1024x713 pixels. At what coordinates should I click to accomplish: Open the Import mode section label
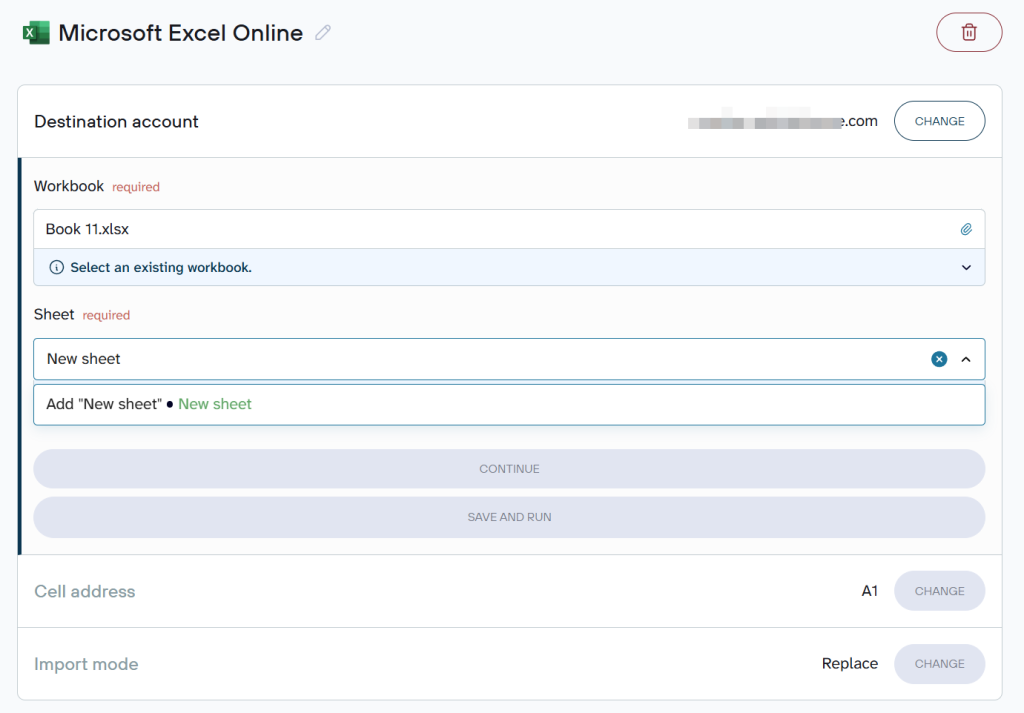point(86,664)
